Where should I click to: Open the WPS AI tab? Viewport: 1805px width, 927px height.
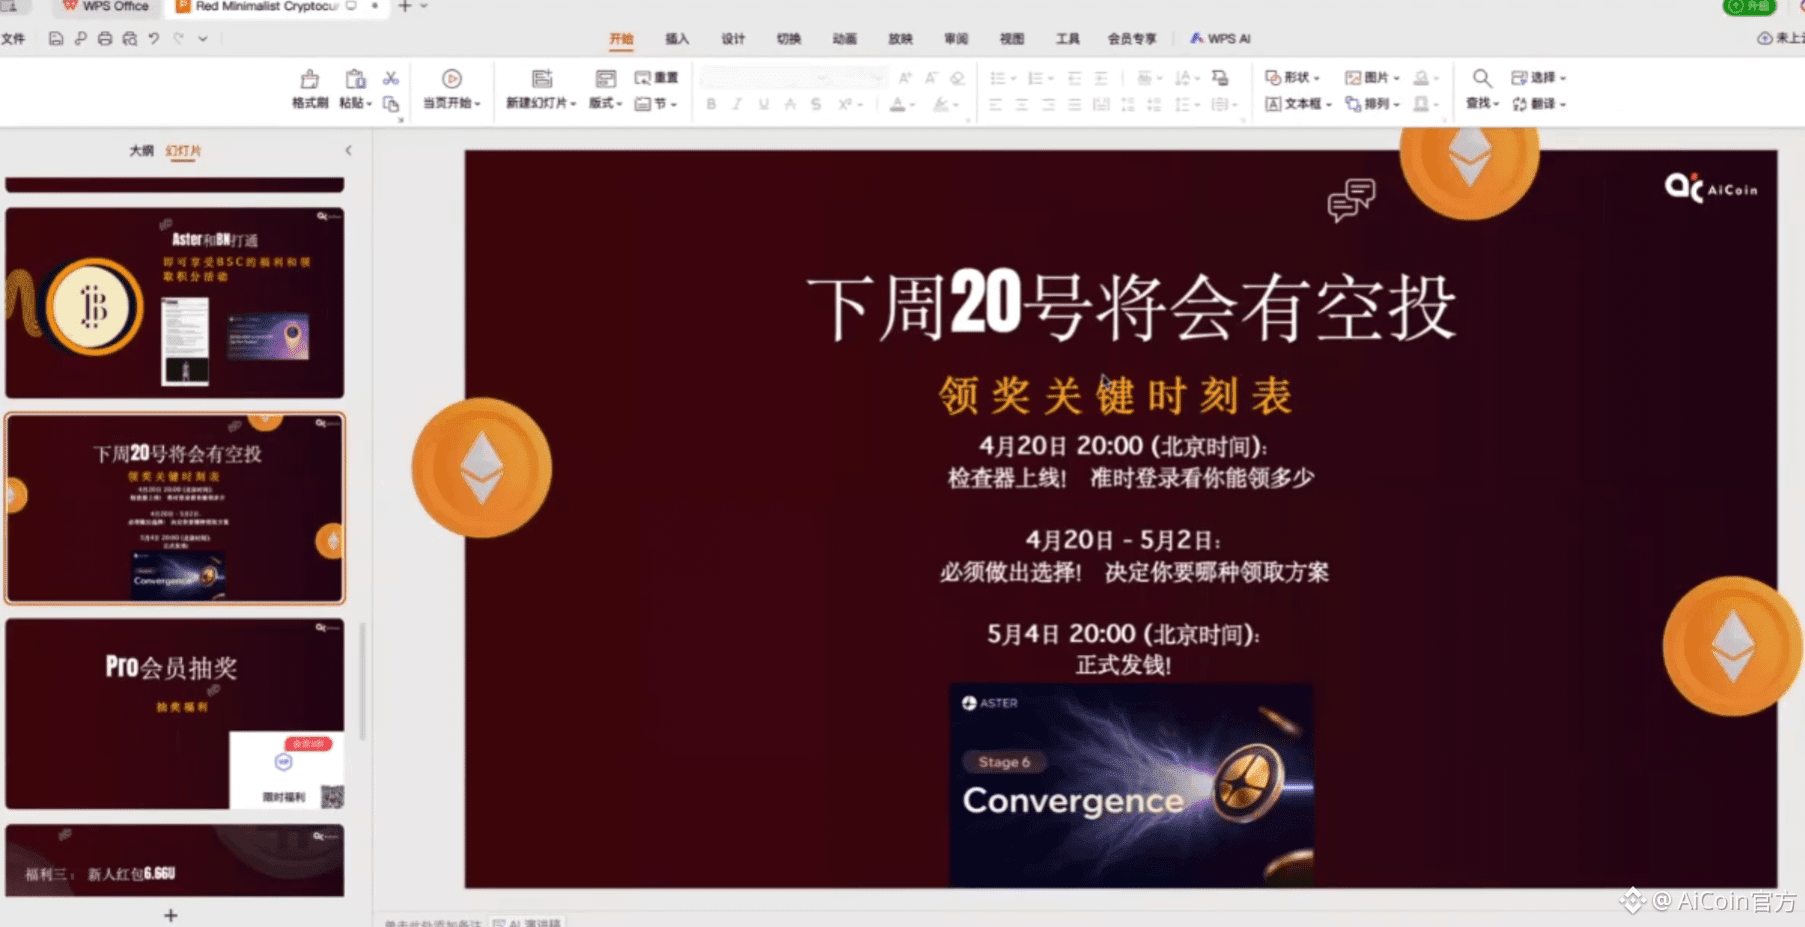[1220, 38]
